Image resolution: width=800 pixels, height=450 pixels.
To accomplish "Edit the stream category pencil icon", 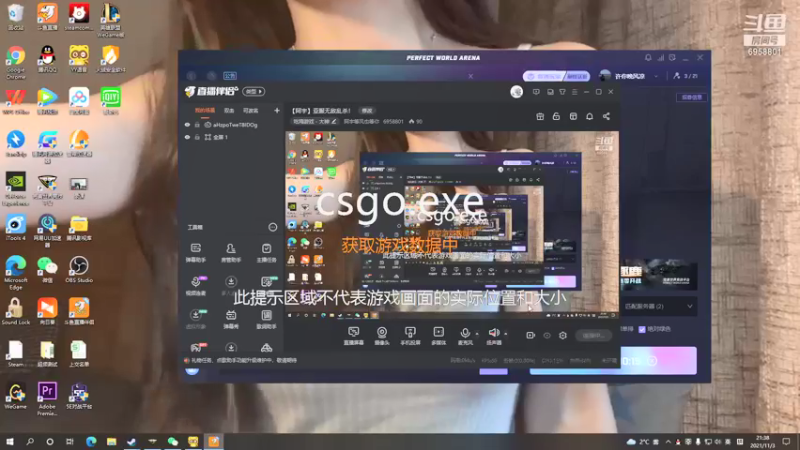I will click(334, 121).
